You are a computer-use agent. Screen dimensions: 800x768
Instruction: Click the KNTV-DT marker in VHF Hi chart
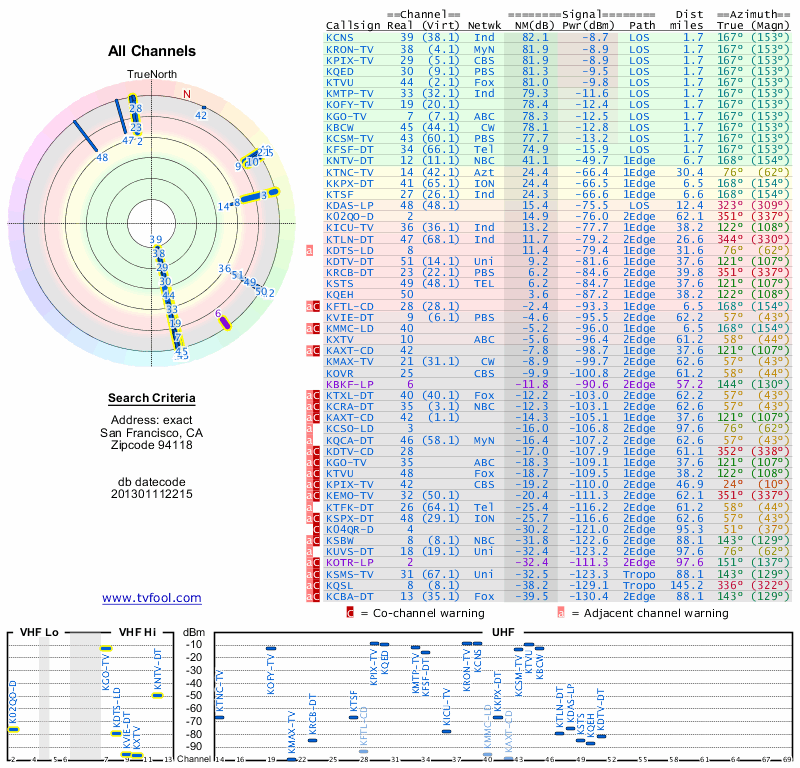(x=158, y=695)
